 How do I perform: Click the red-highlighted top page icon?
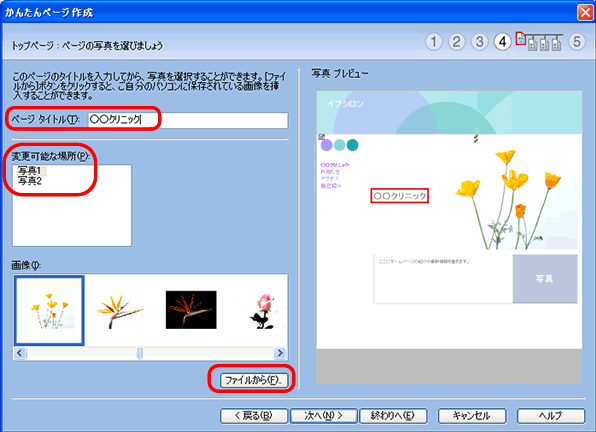tap(520, 38)
